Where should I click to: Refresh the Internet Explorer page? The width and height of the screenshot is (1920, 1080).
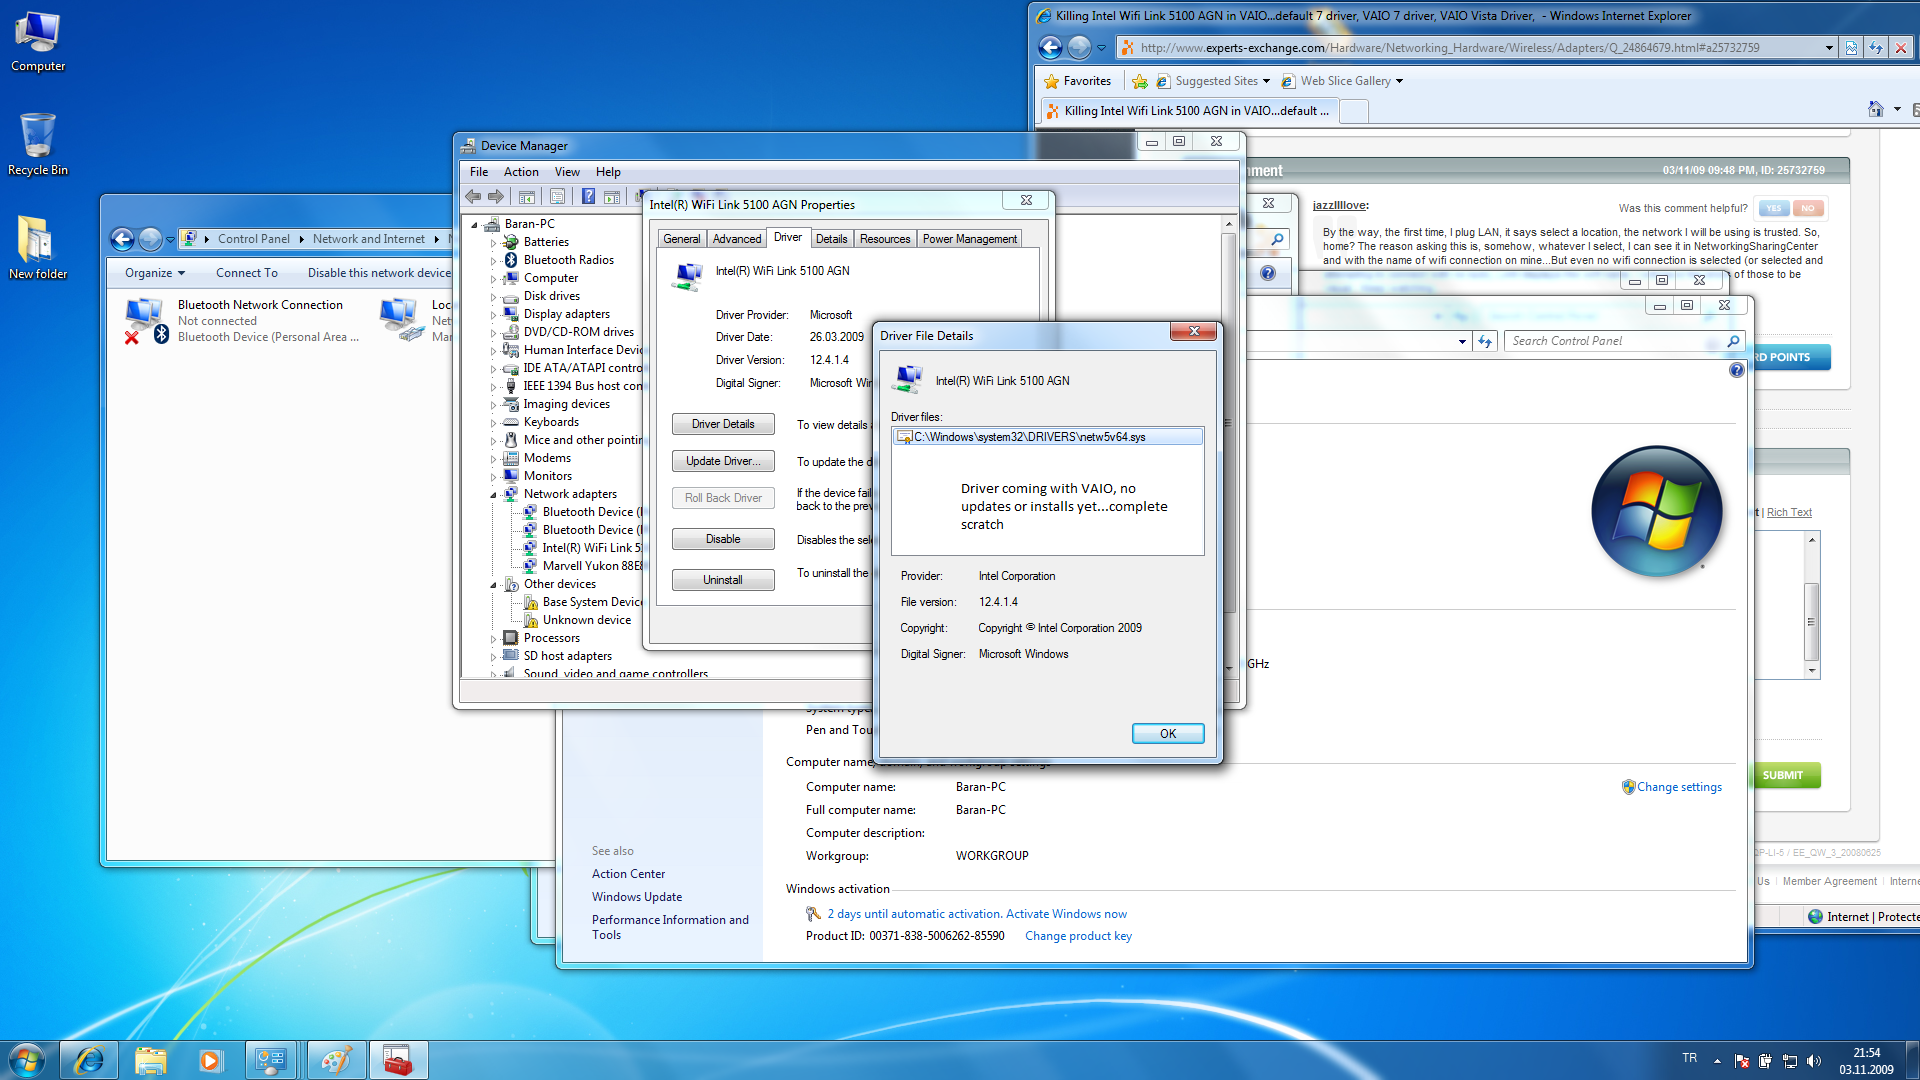coord(1876,47)
